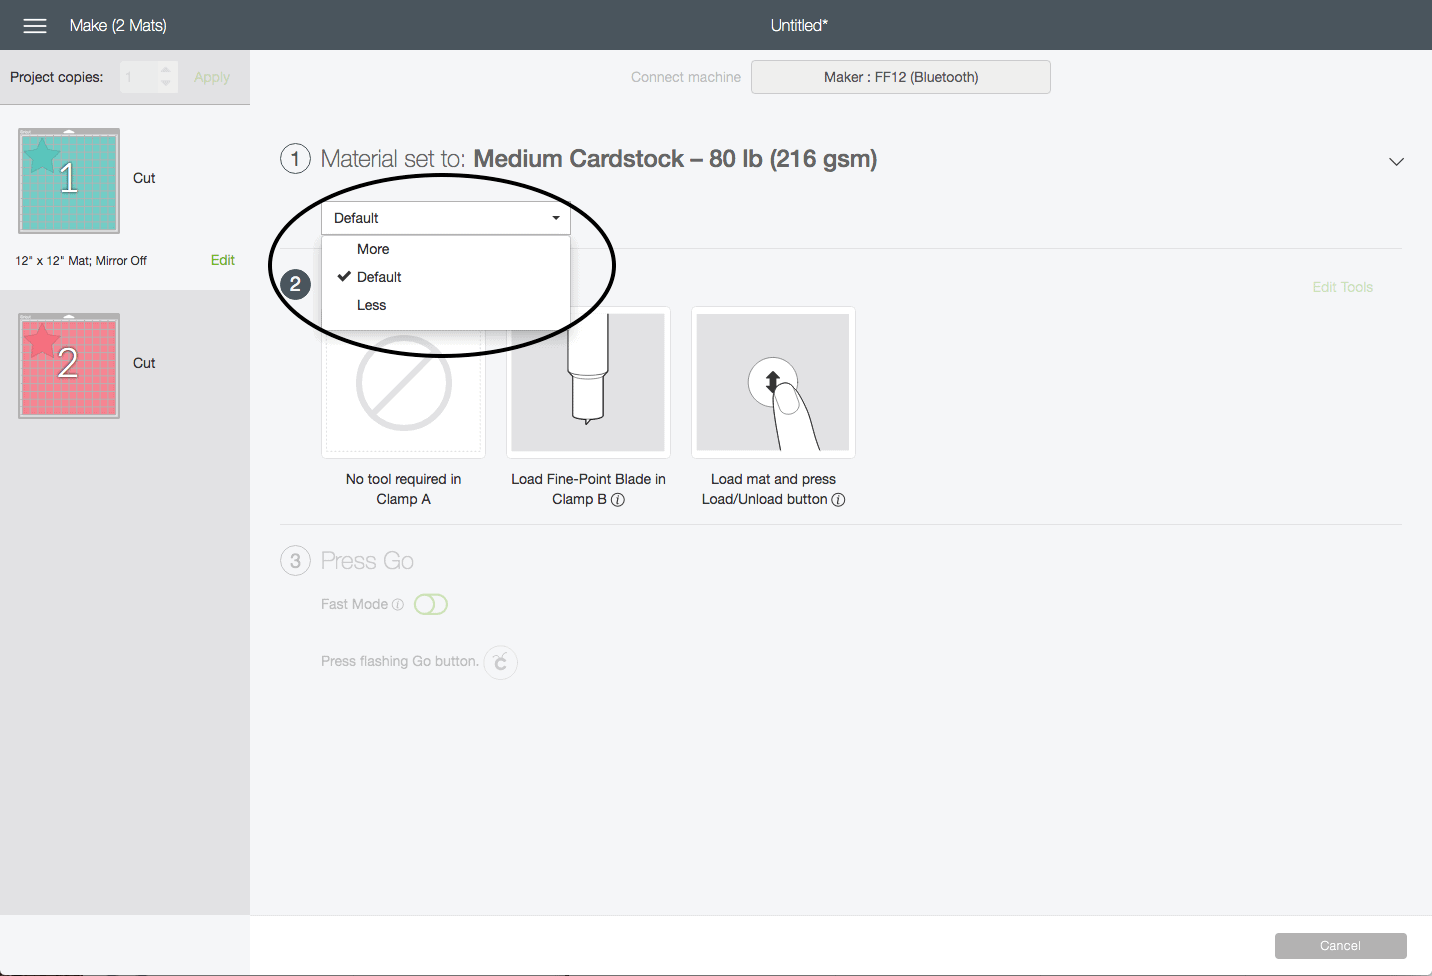Viewport: 1432px width, 976px height.
Task: Click the Fine-Point Blade illustration
Action: 588,383
